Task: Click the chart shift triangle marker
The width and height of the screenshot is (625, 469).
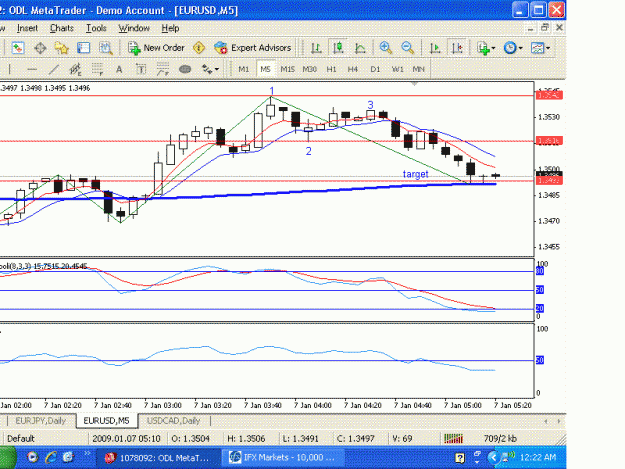Action: pyautogui.click(x=415, y=84)
